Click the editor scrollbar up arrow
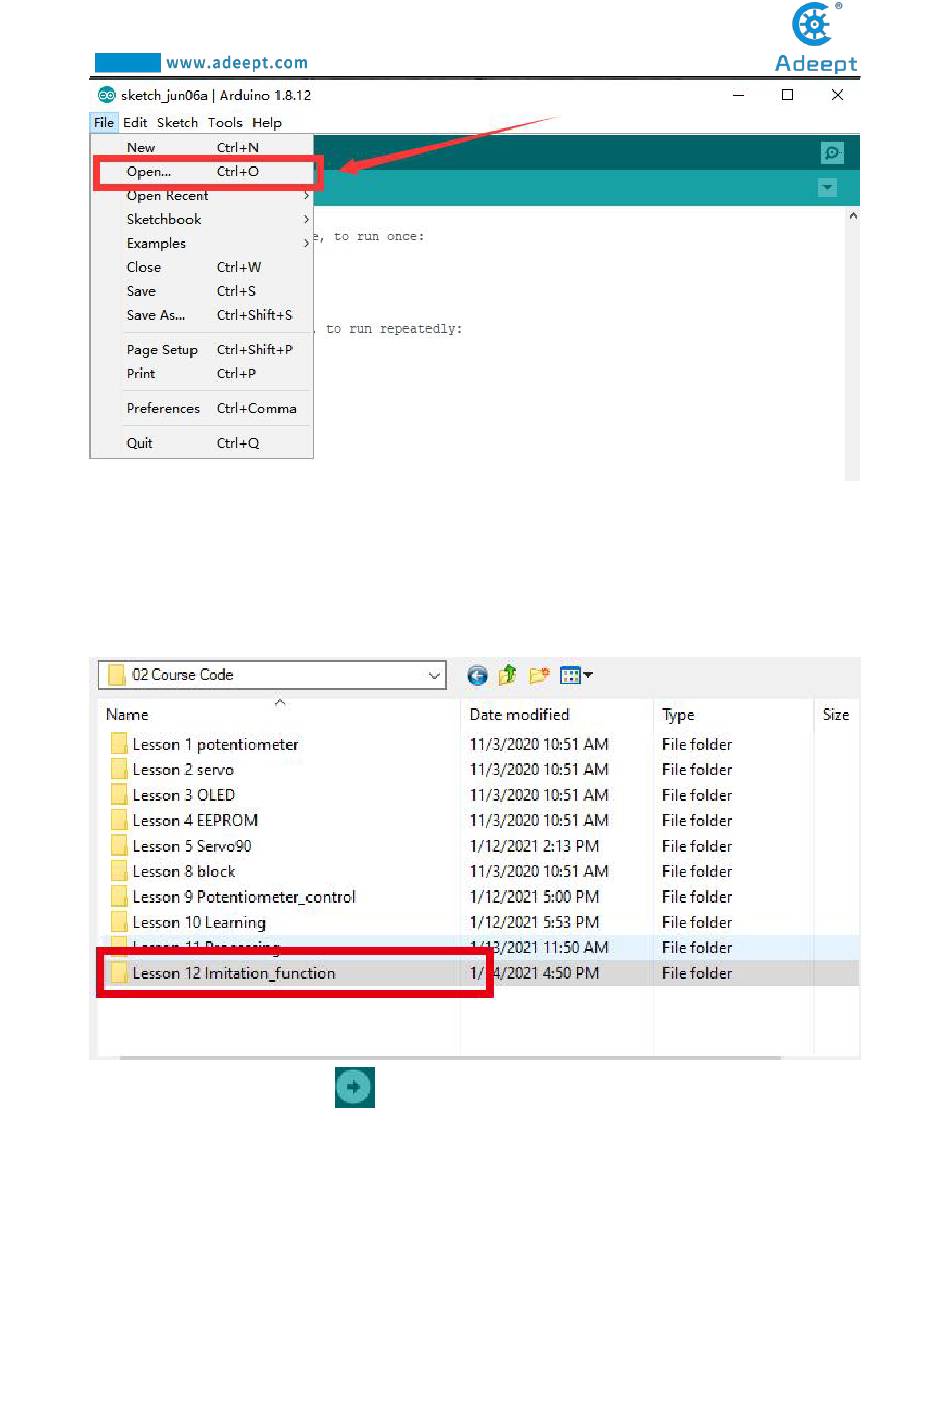The width and height of the screenshot is (950, 1408). pos(853,216)
